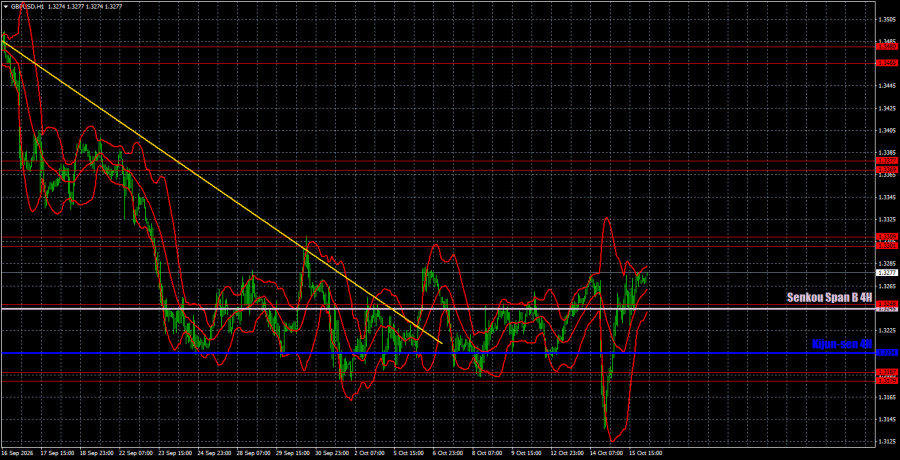This screenshot has width=900, height=460.
Task: Click the 'Kijun-sen 4H' blue text label
Action: 842,343
